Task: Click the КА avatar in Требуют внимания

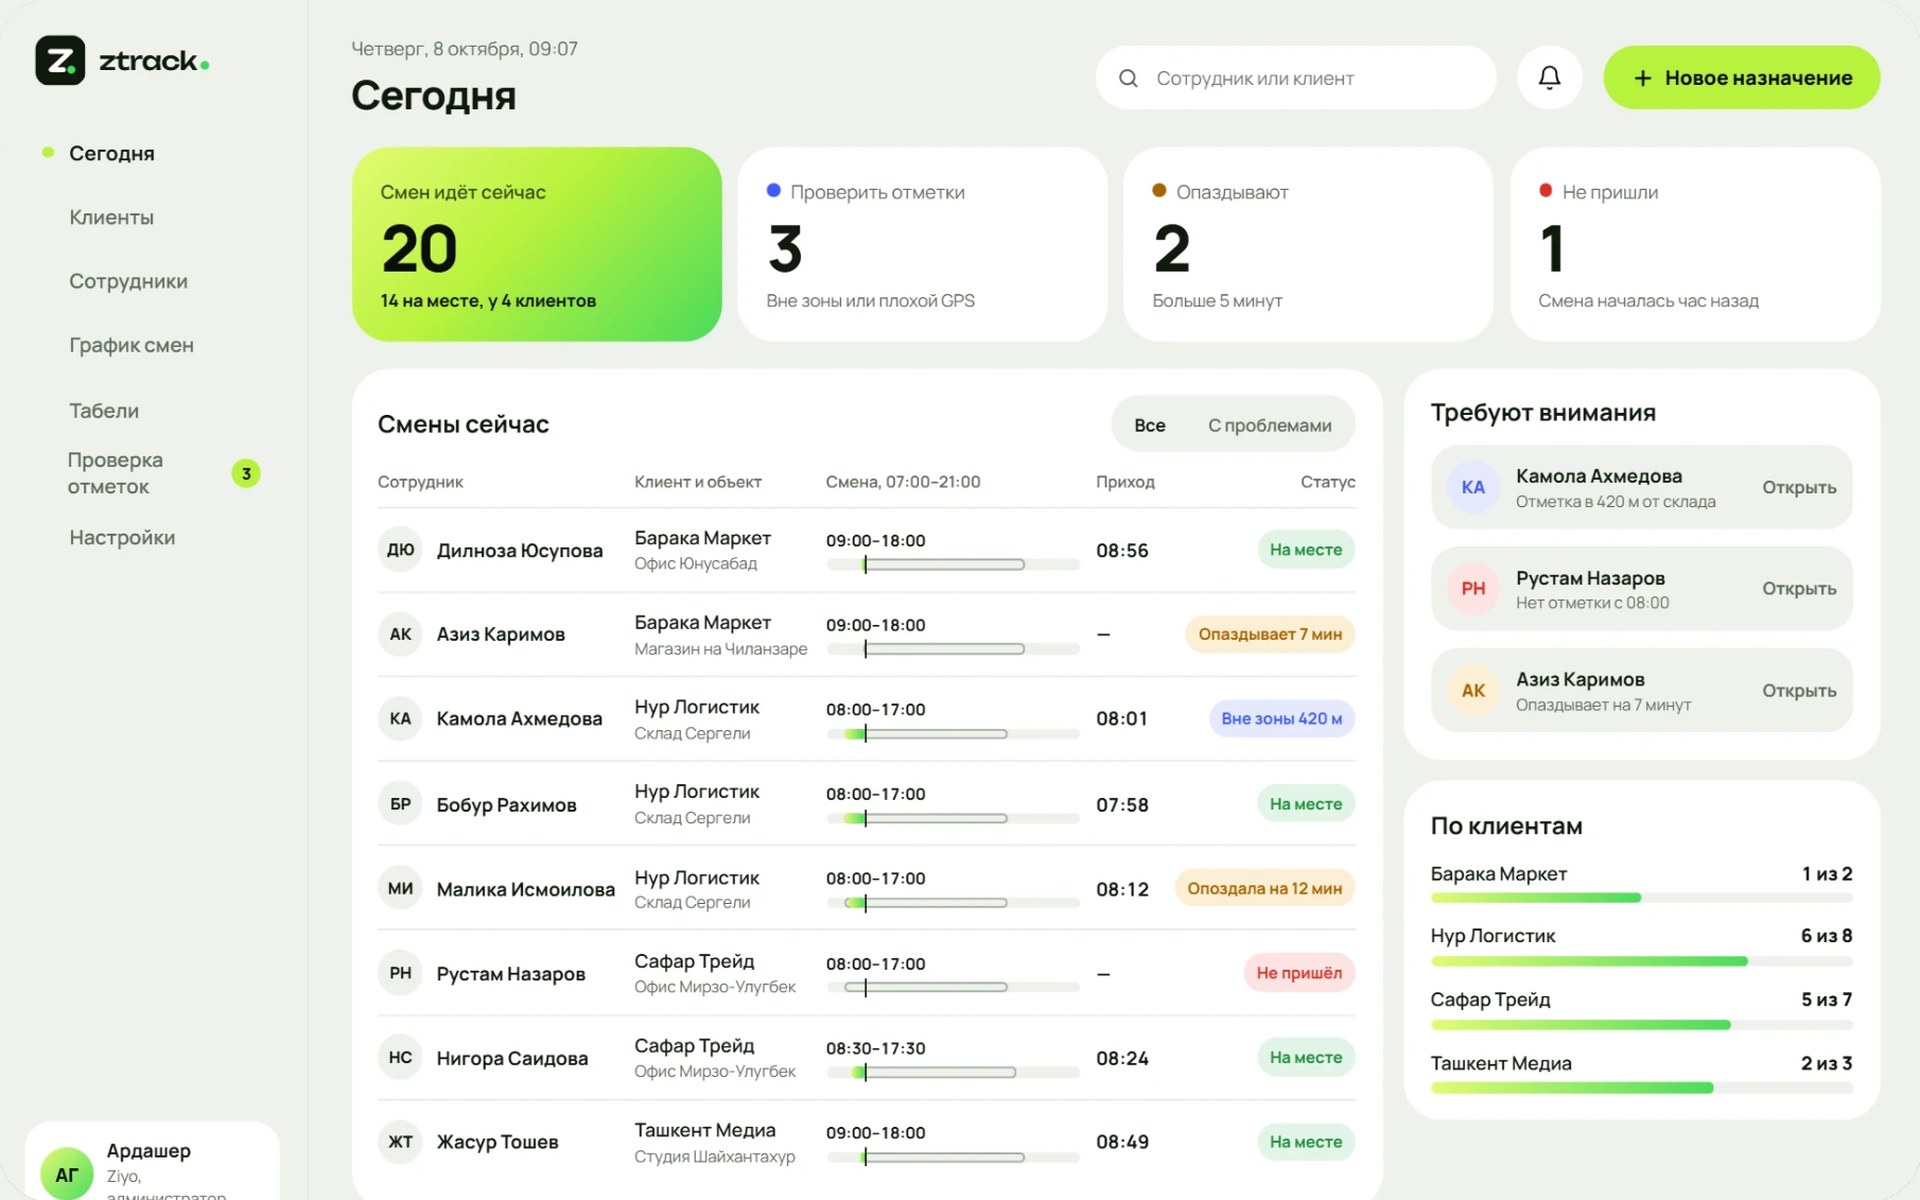Action: [1473, 487]
